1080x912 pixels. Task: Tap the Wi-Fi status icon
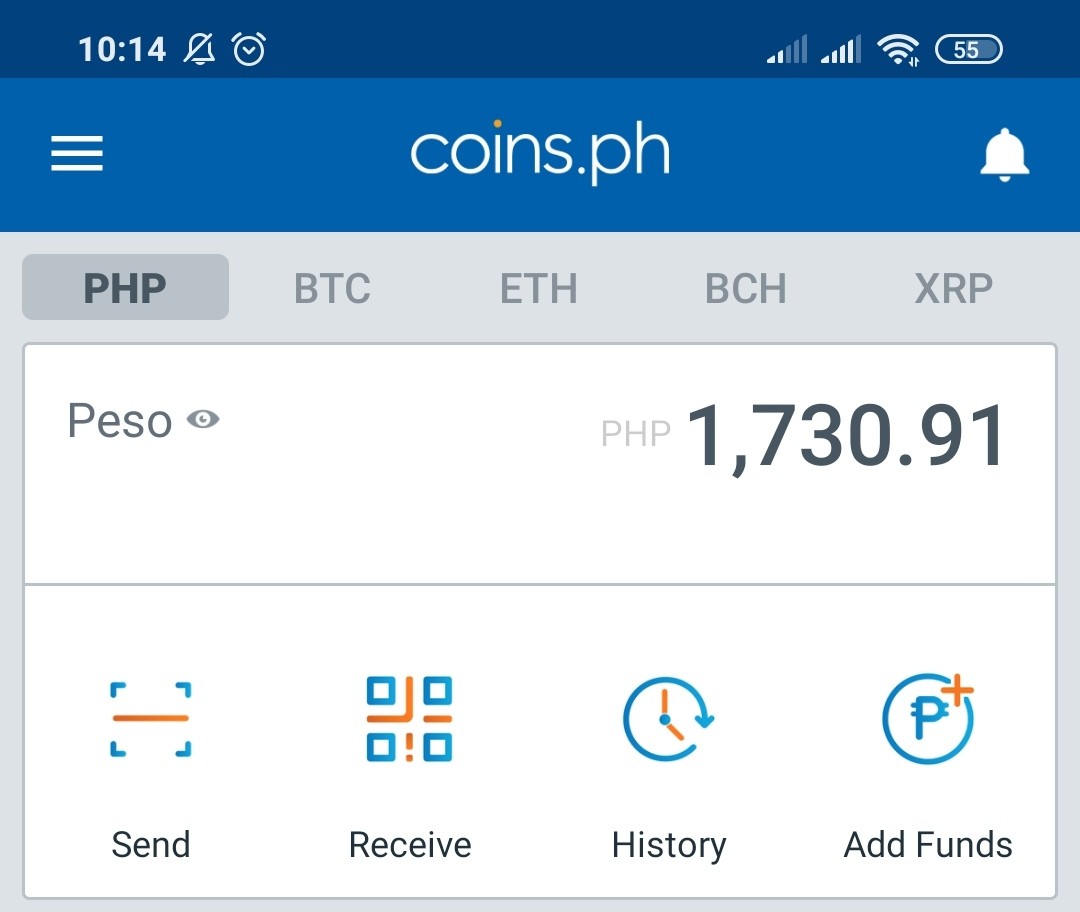(x=897, y=50)
